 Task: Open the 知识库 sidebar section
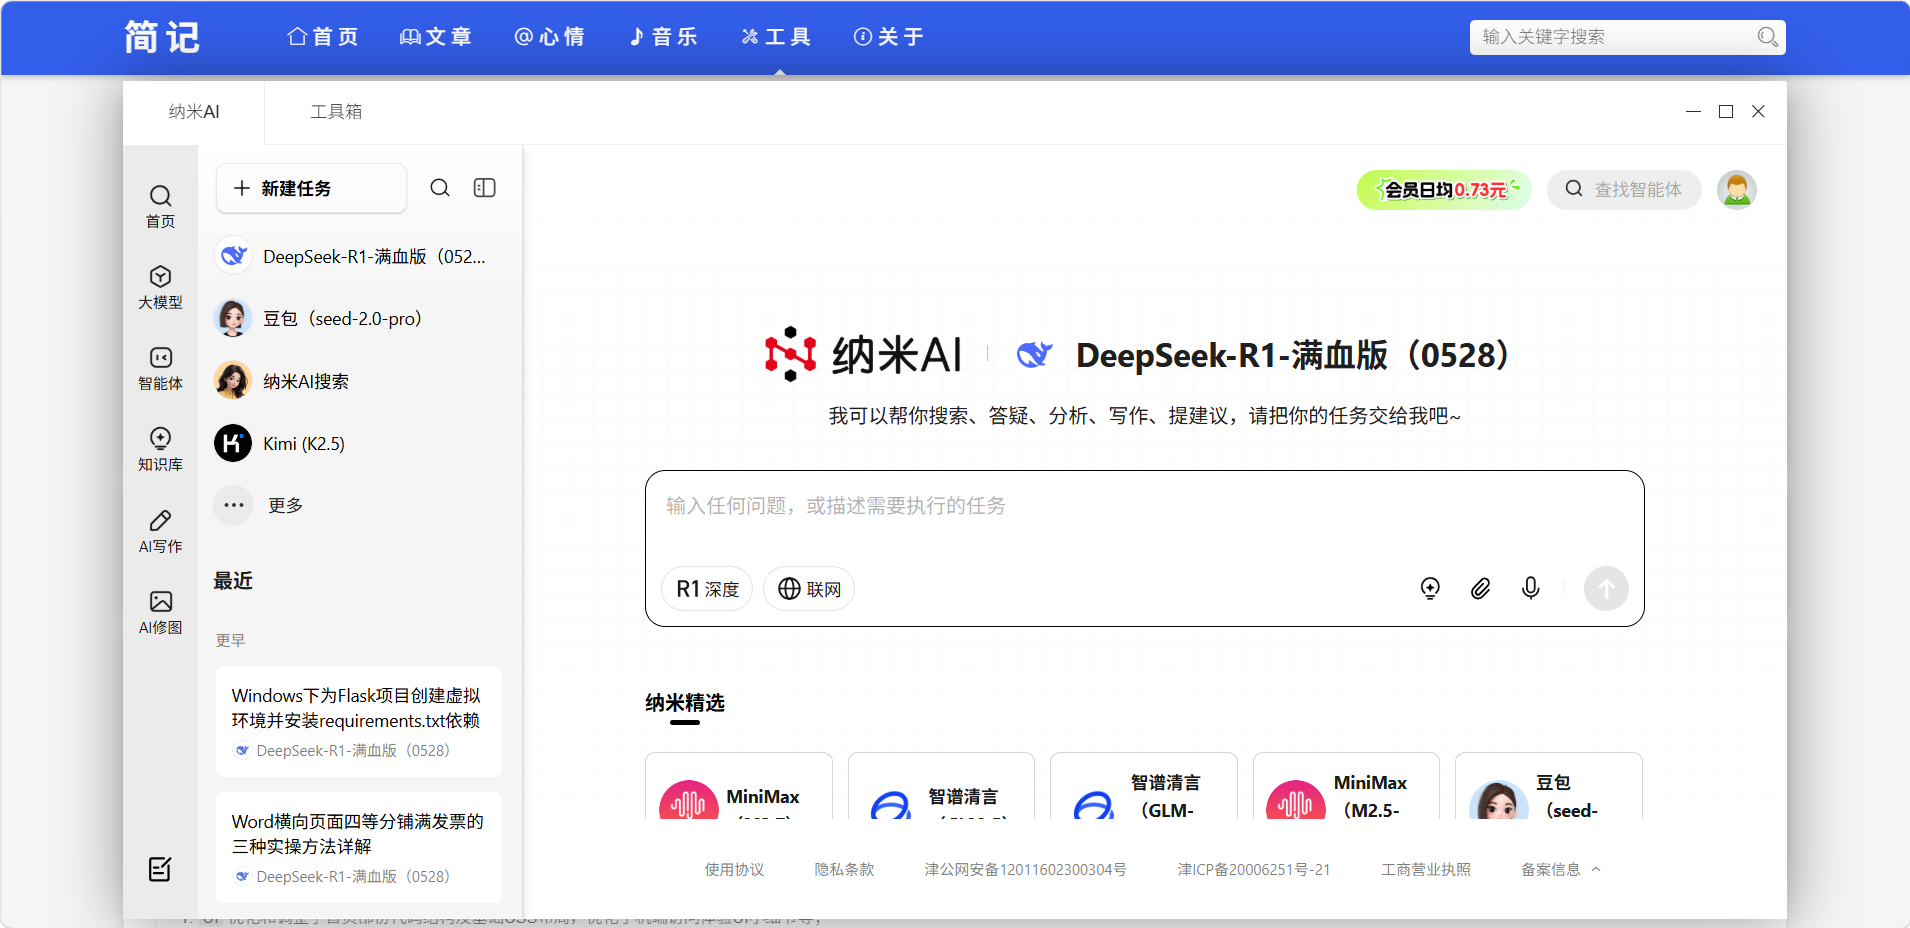click(x=160, y=449)
